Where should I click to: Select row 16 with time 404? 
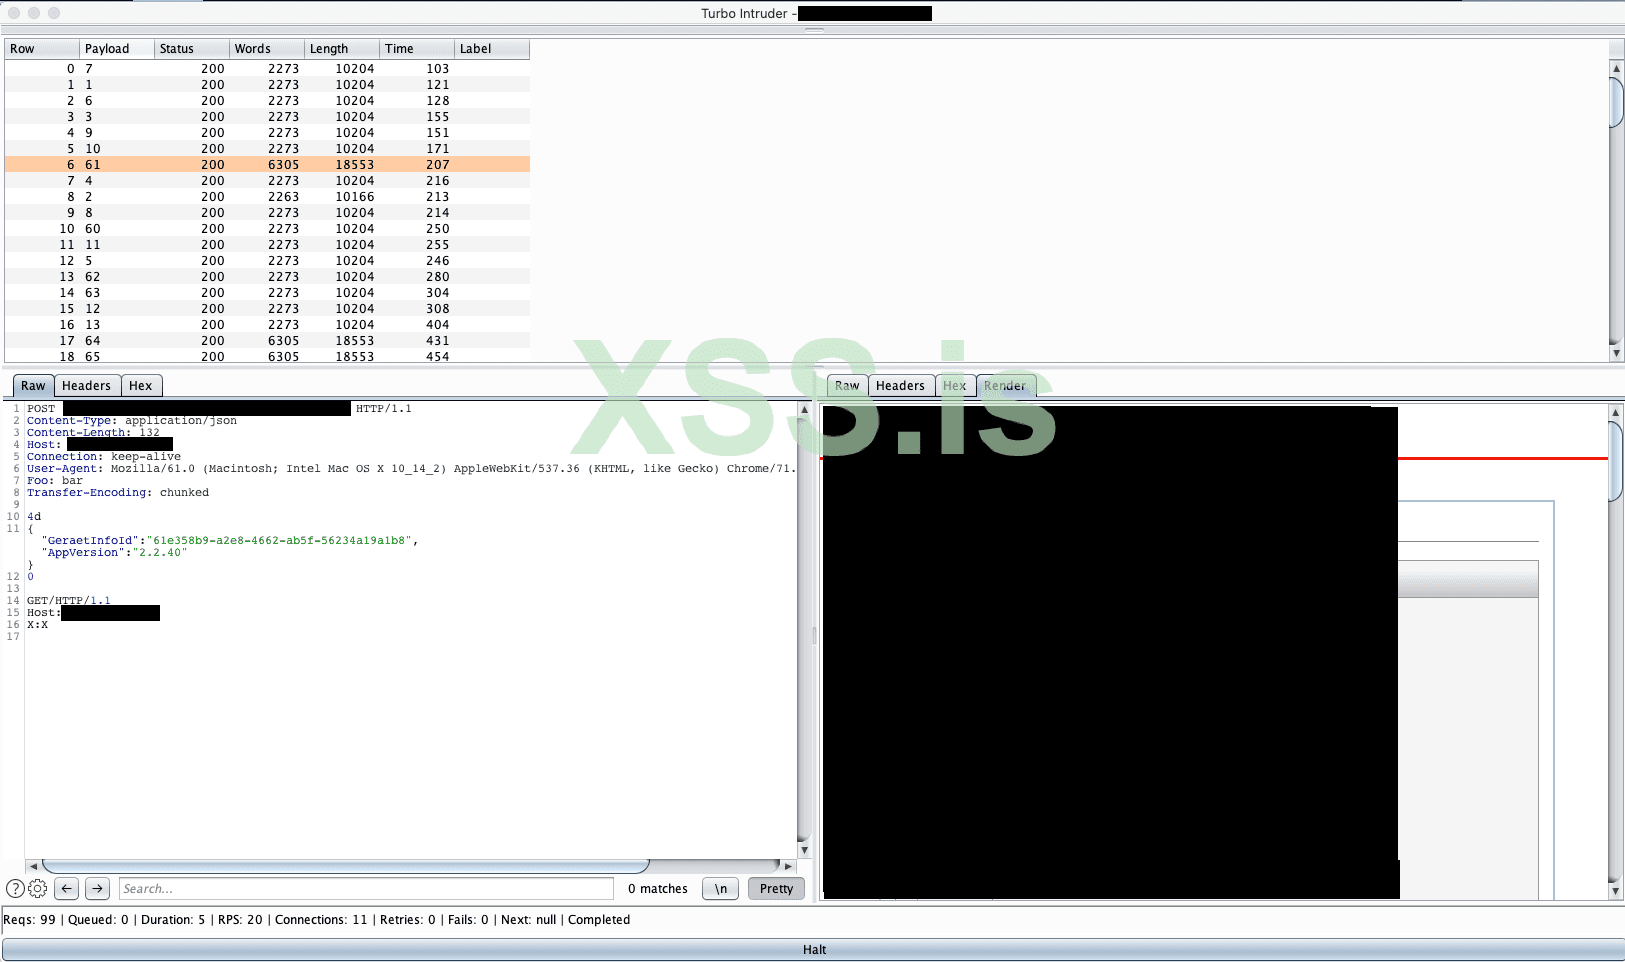point(267,325)
